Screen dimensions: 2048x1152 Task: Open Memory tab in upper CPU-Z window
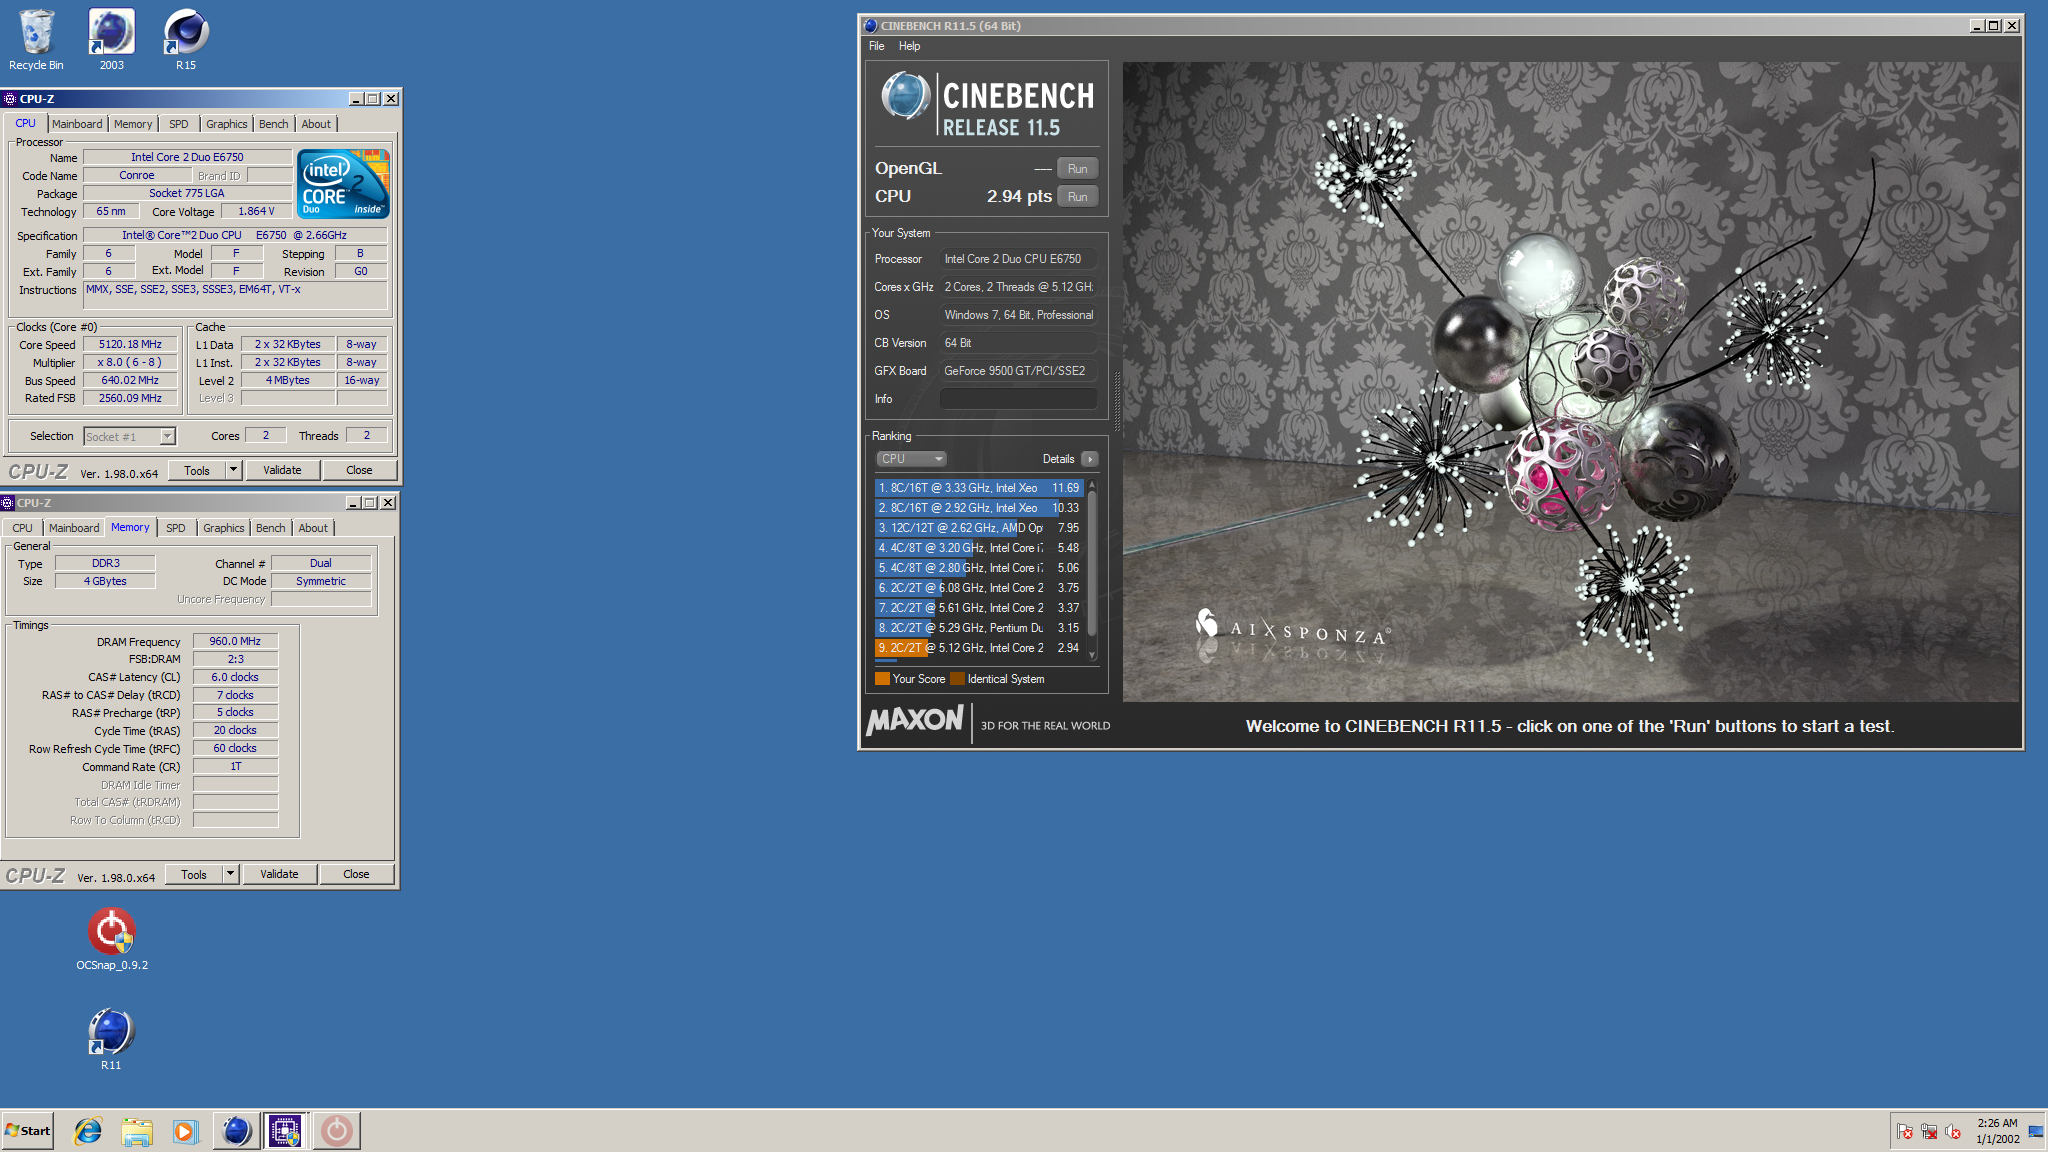click(133, 124)
